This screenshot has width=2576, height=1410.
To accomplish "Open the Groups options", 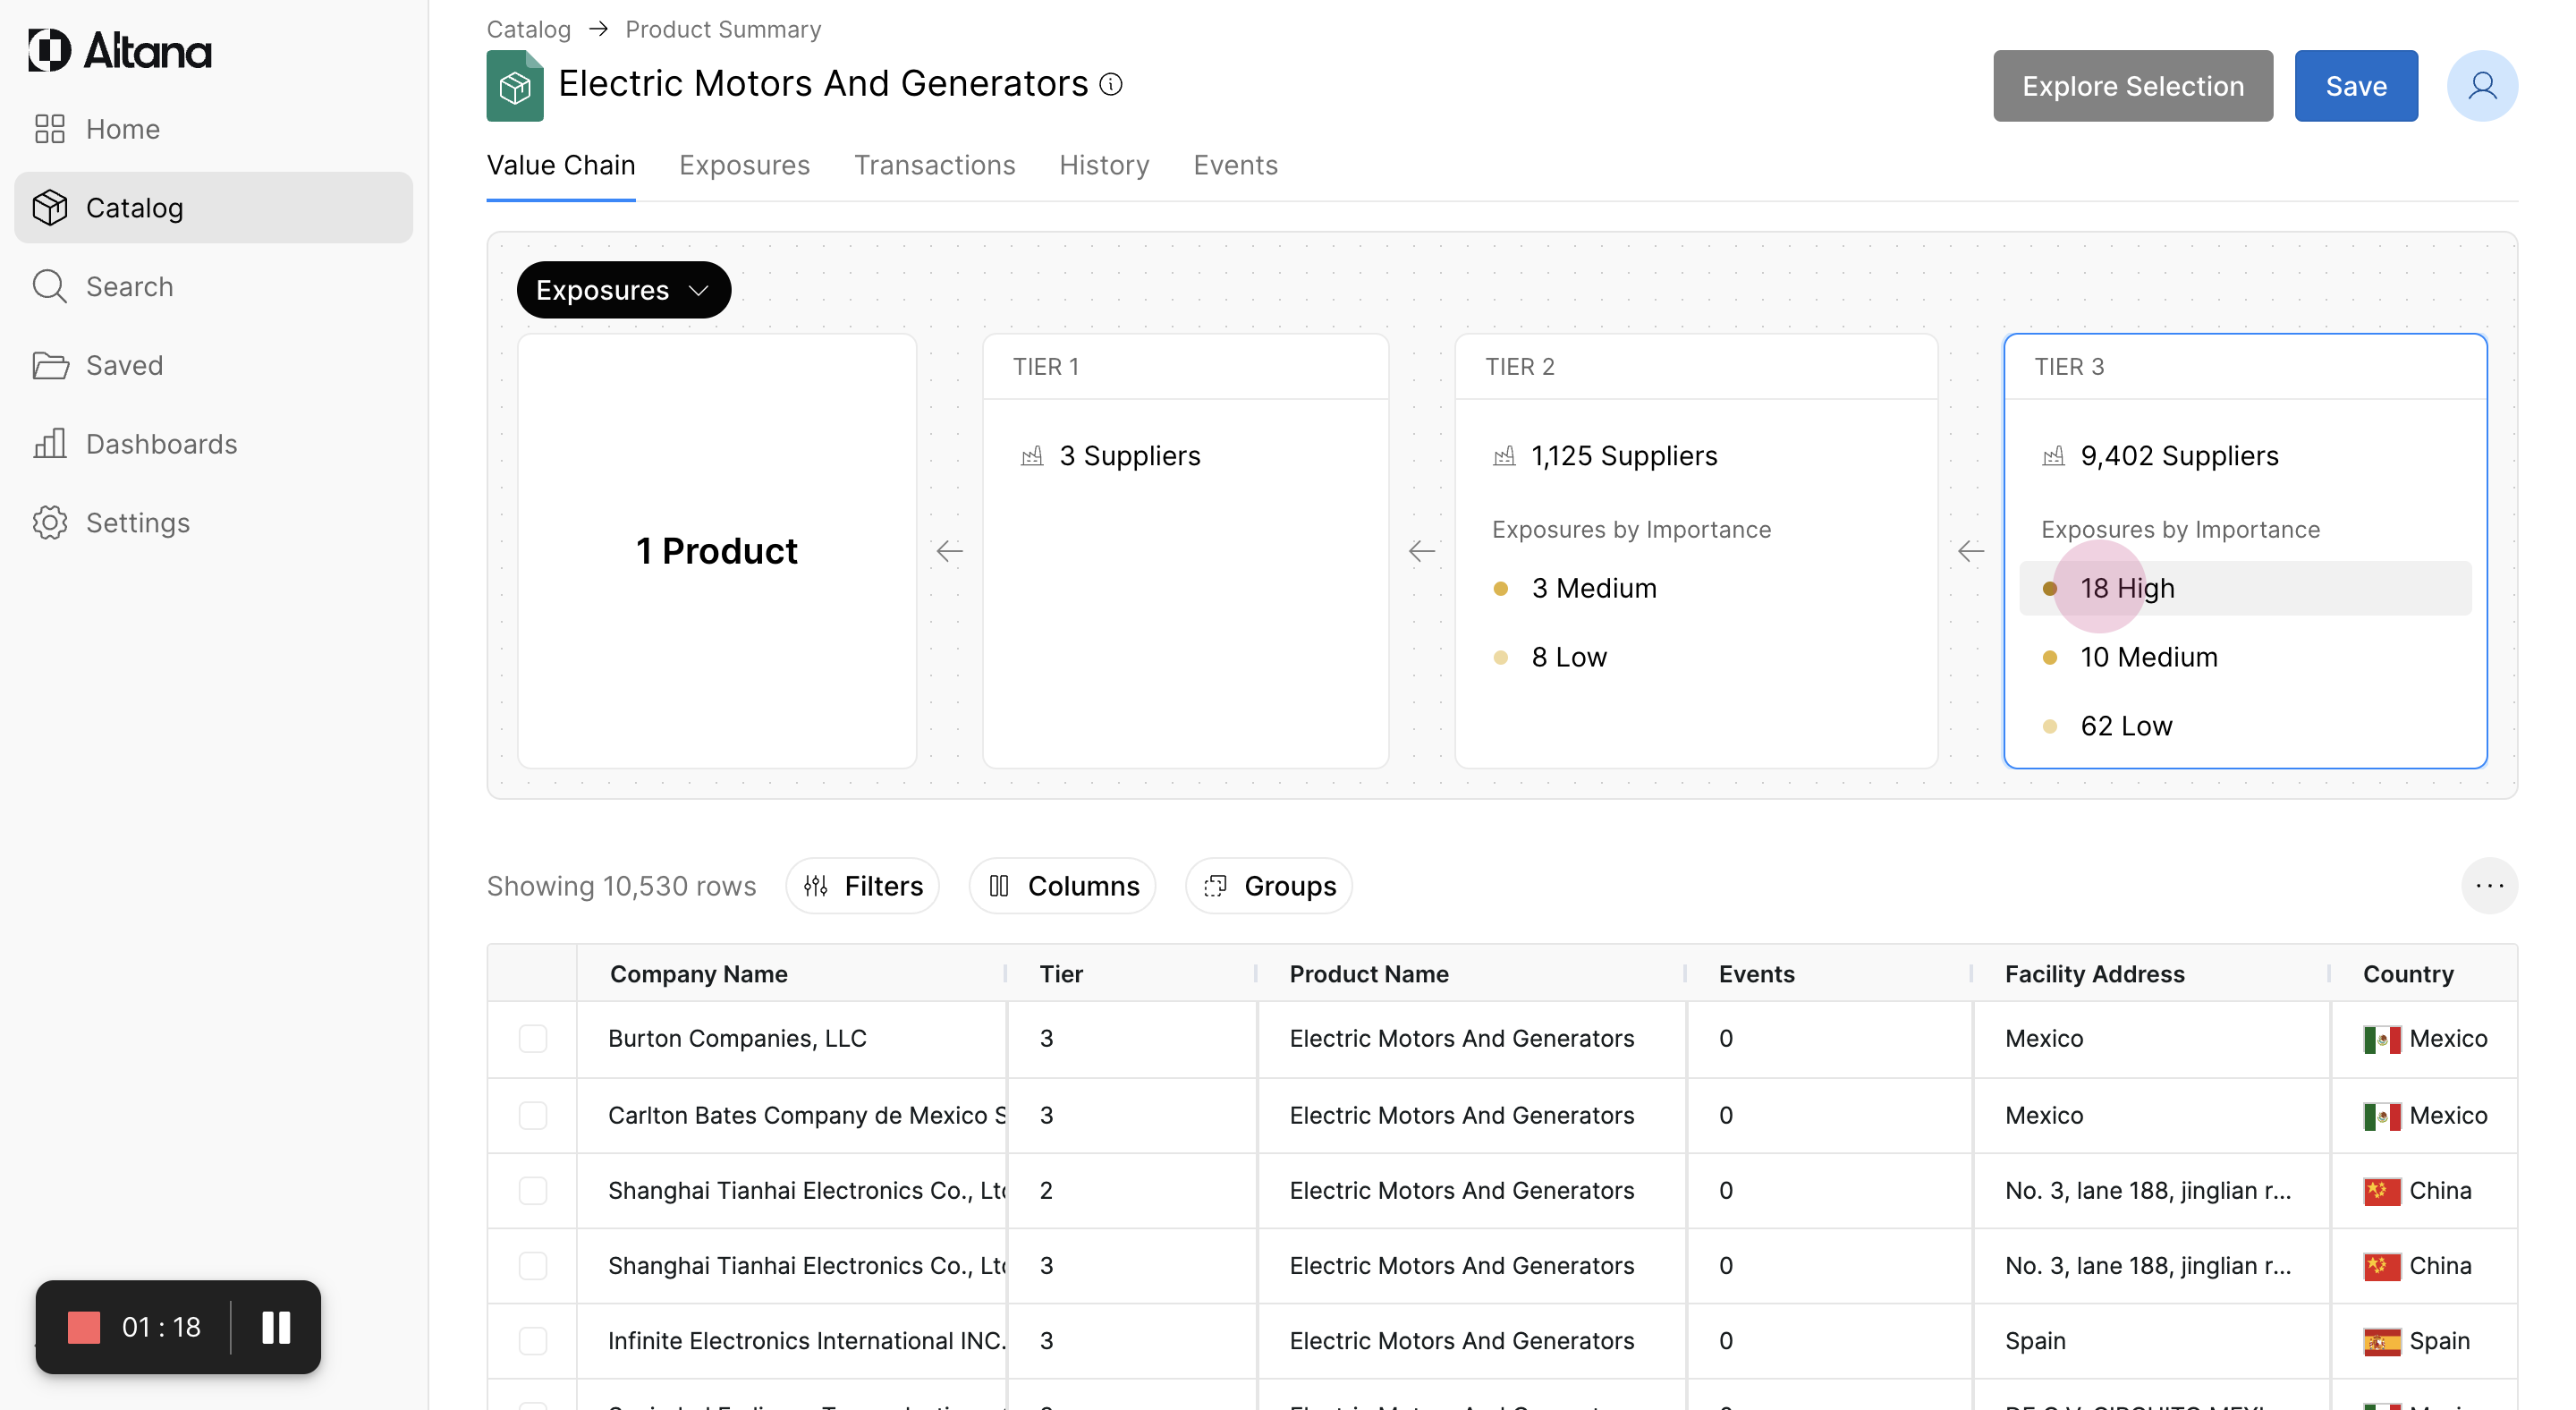I will (x=1269, y=886).
